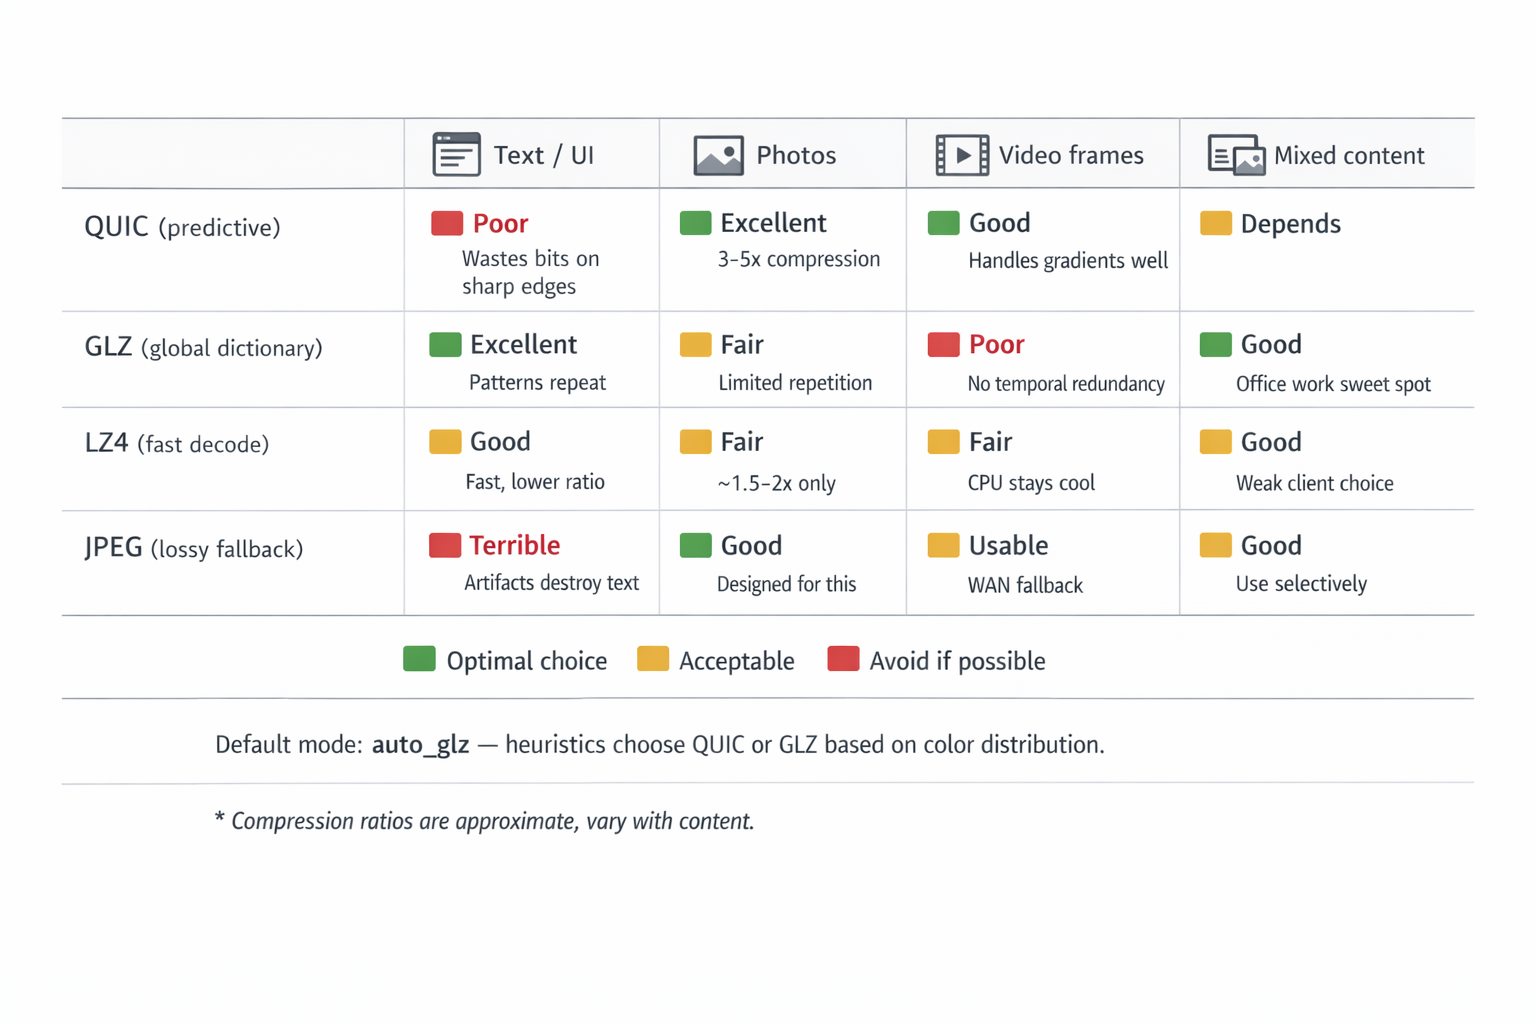The width and height of the screenshot is (1536, 1024).
Task: Click the yellow swatch beside Depends
Action: click(1215, 224)
